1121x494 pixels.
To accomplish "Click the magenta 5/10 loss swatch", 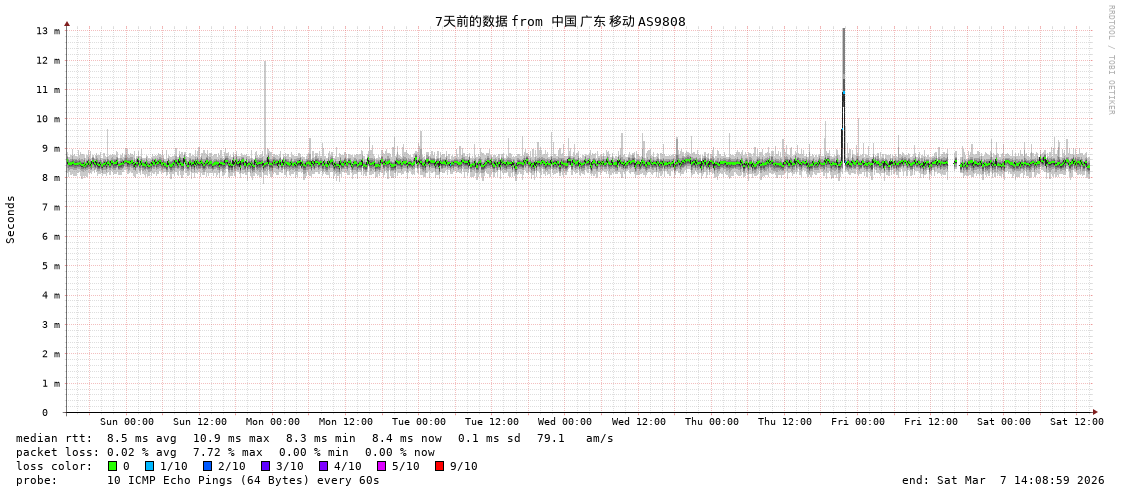I will click(382, 466).
